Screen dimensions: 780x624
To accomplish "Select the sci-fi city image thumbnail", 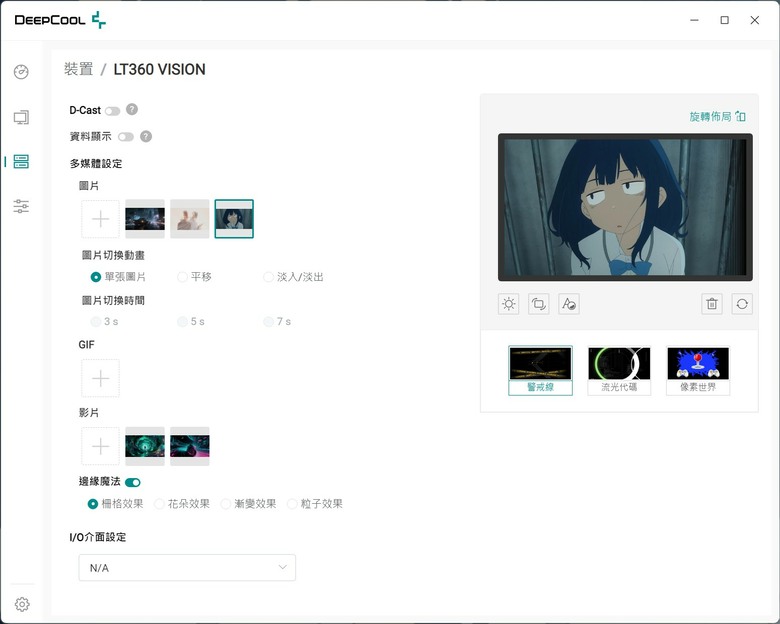I will [x=145, y=219].
